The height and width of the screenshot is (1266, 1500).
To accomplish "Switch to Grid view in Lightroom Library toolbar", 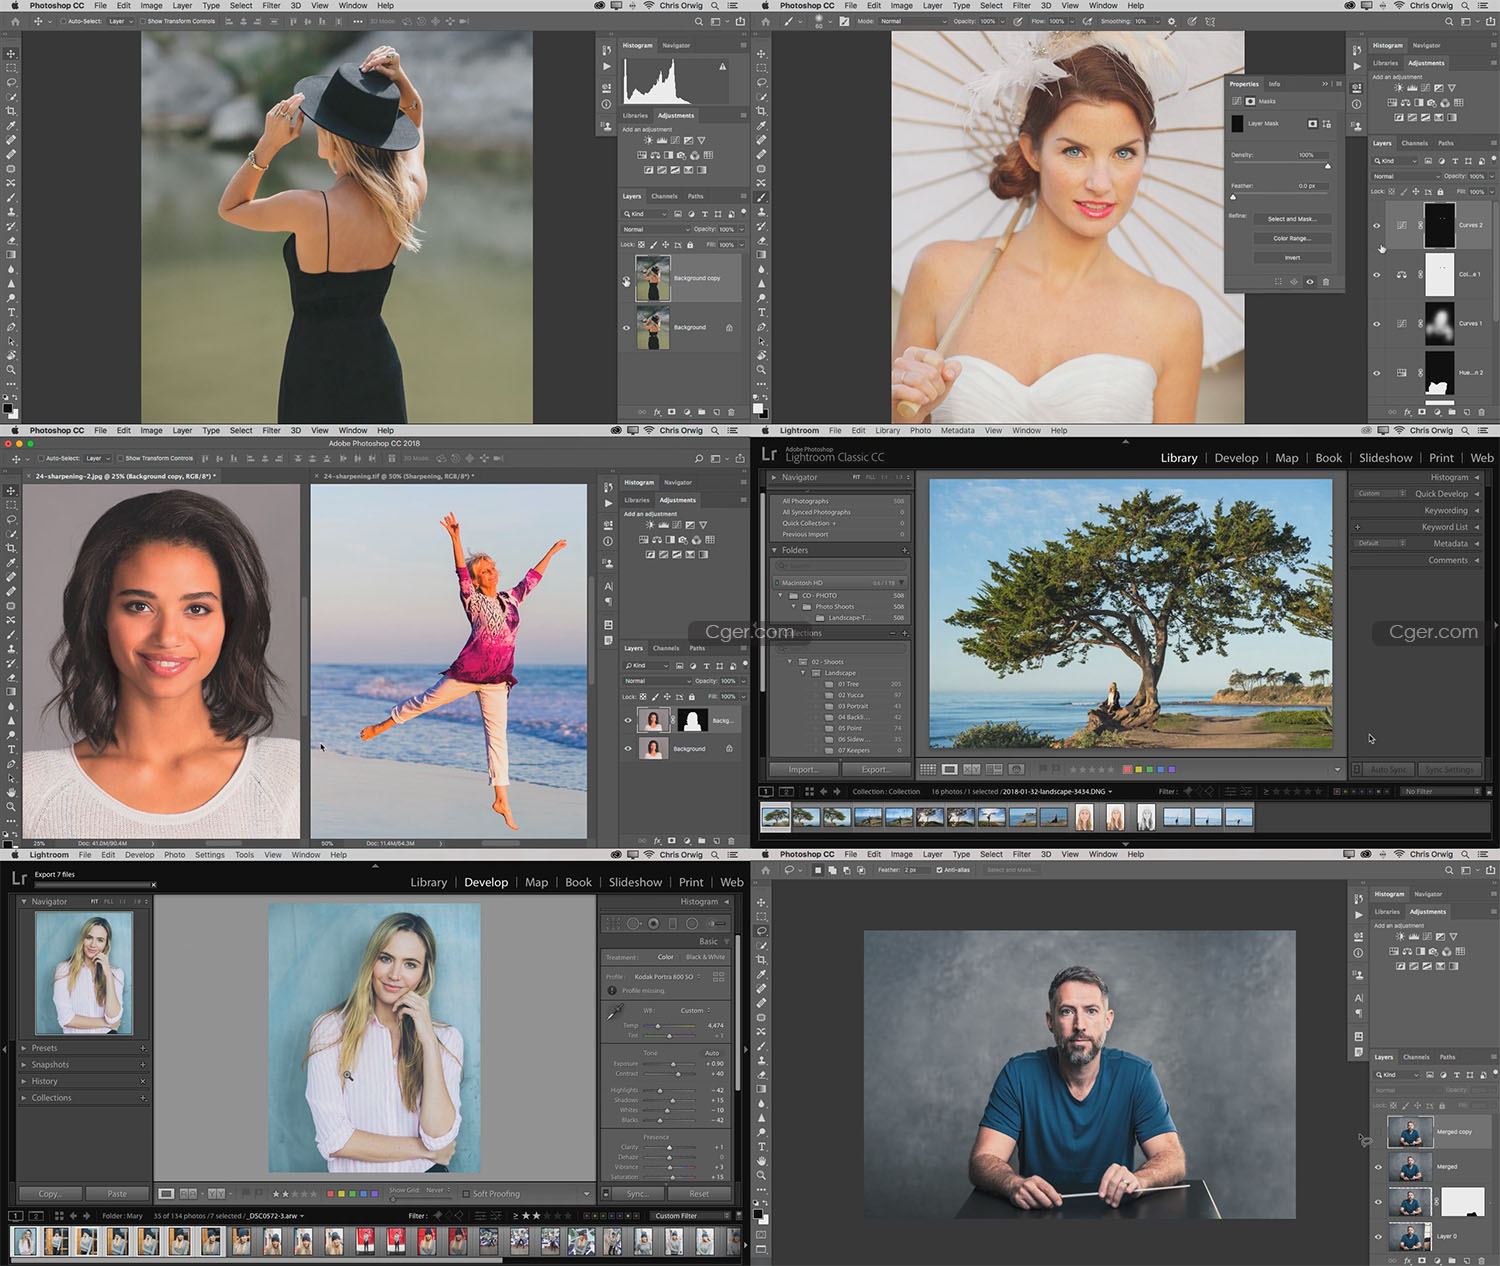I will [928, 769].
